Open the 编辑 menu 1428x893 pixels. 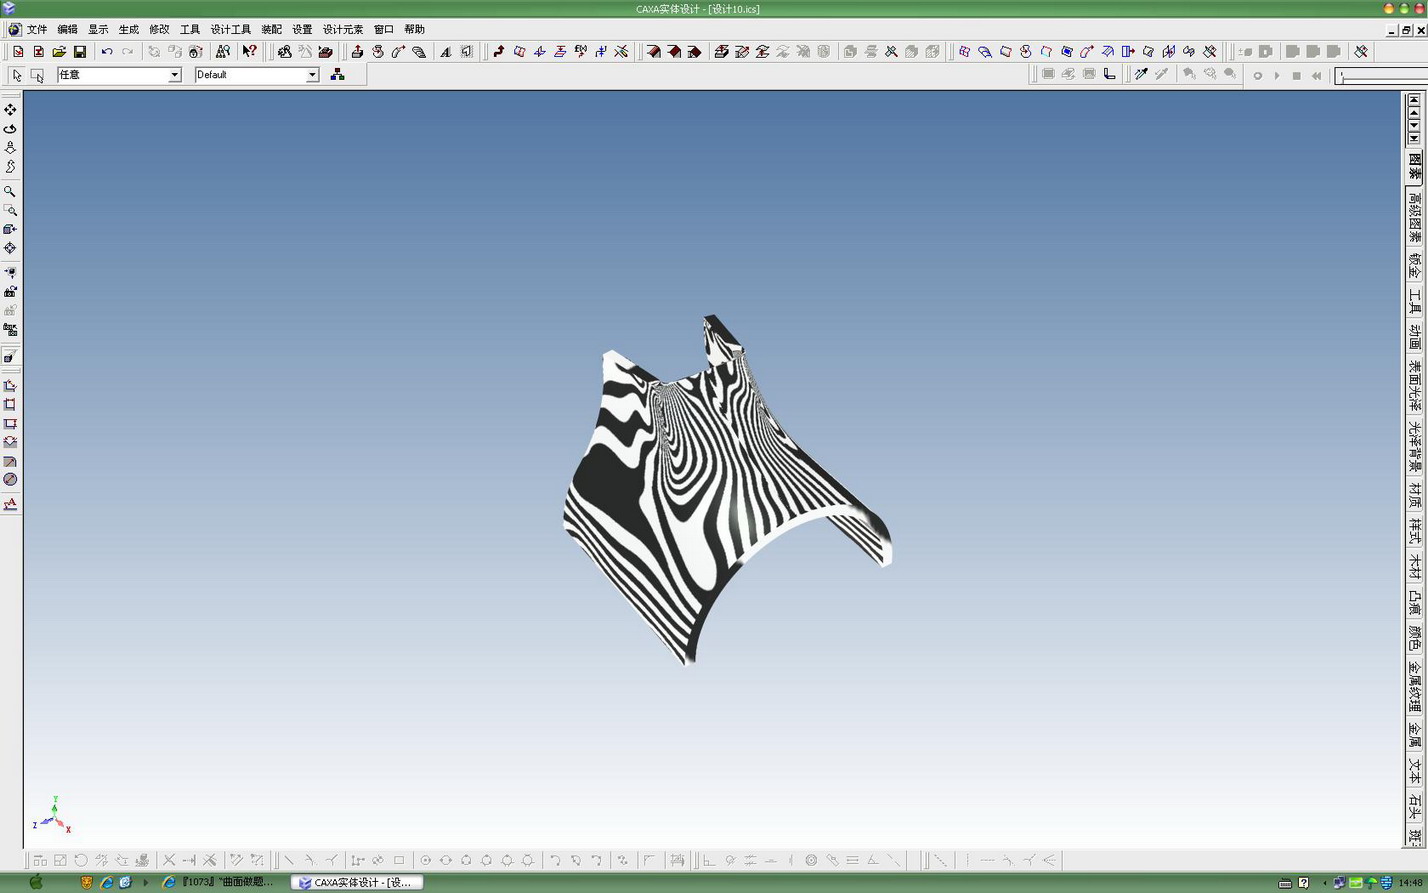pos(68,30)
